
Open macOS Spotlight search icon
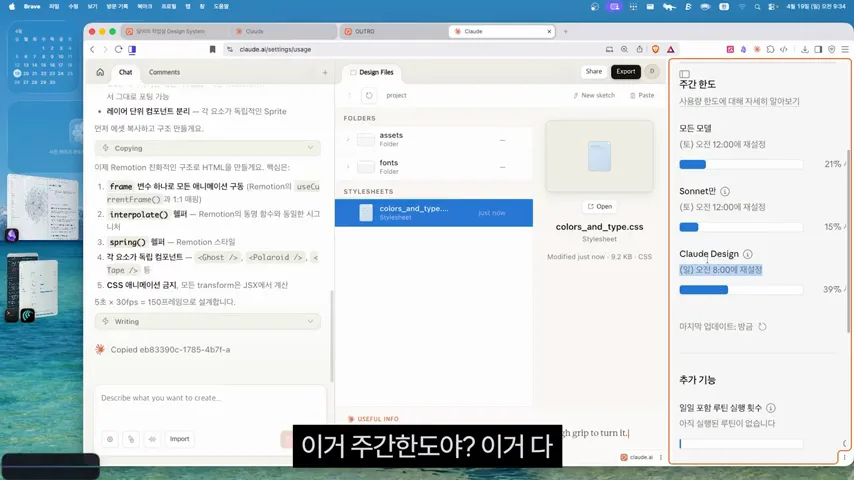pyautogui.click(x=757, y=7)
